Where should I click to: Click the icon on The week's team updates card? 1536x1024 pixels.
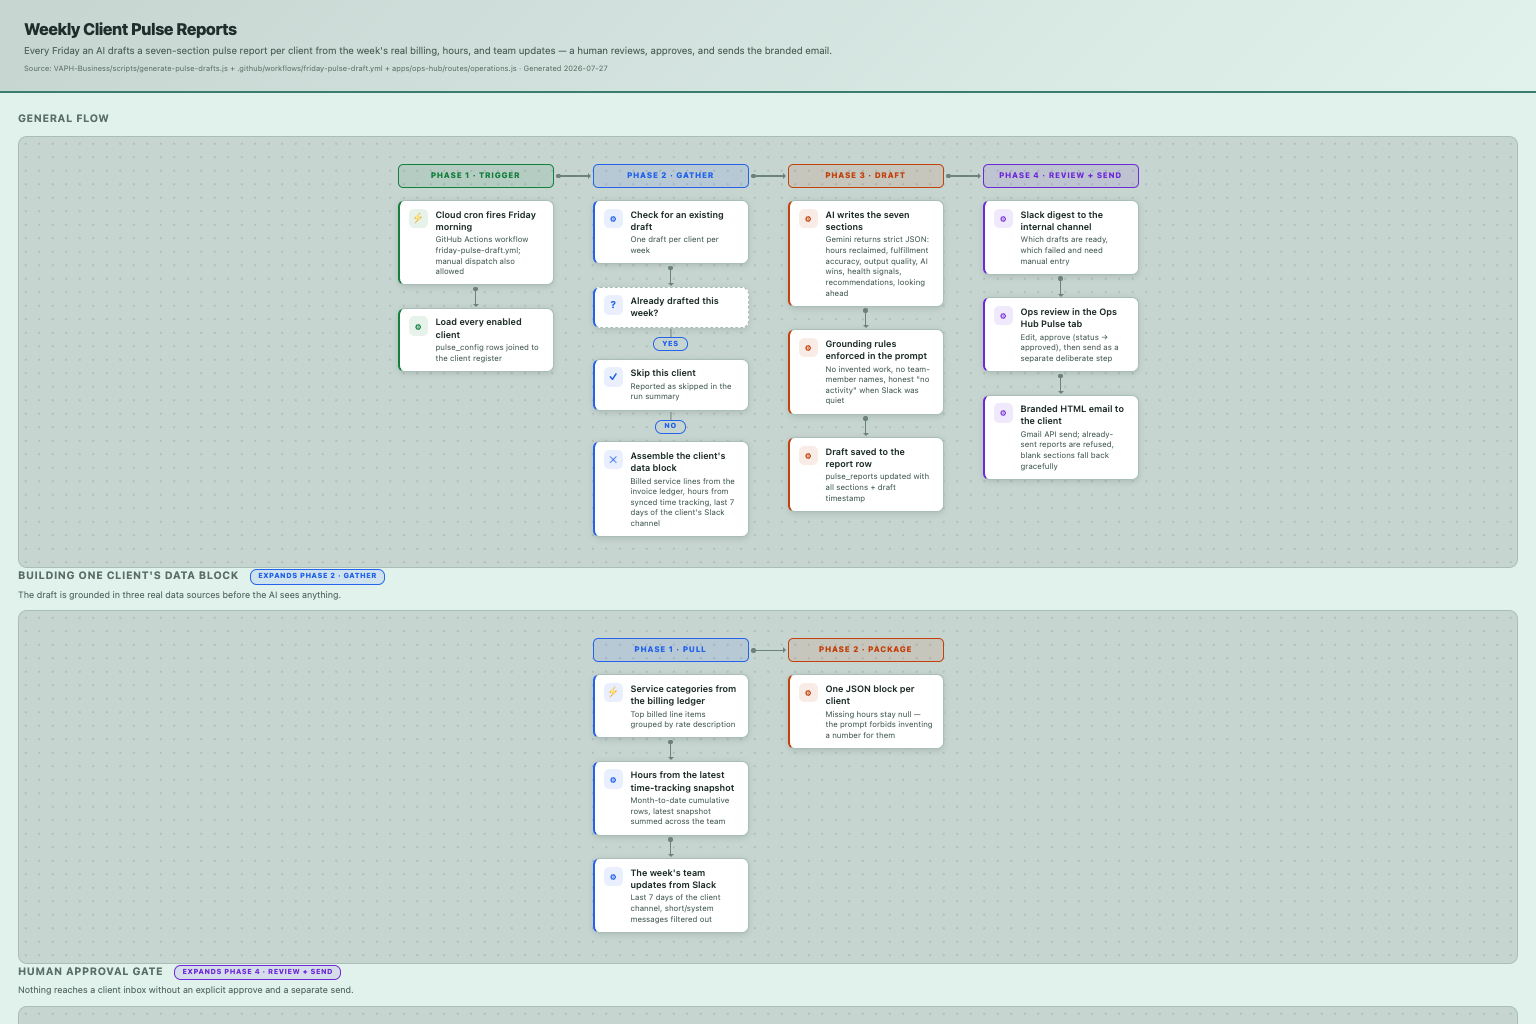point(613,876)
